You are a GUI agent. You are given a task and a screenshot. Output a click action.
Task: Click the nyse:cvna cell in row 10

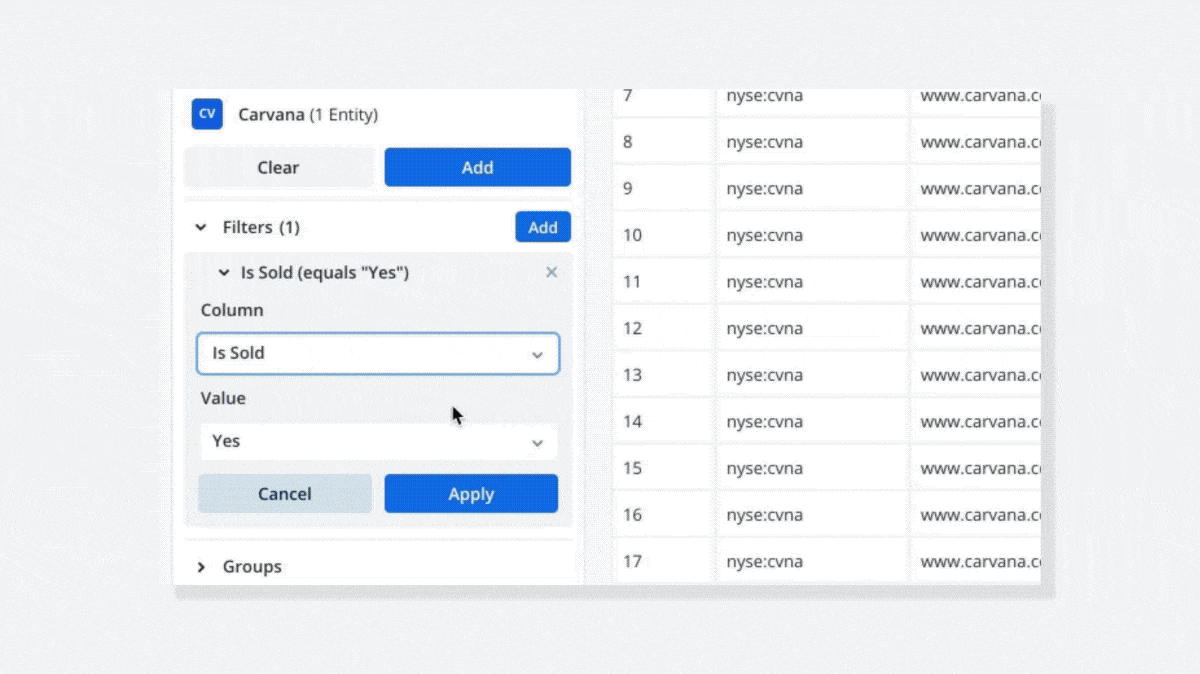pyautogui.click(x=811, y=235)
